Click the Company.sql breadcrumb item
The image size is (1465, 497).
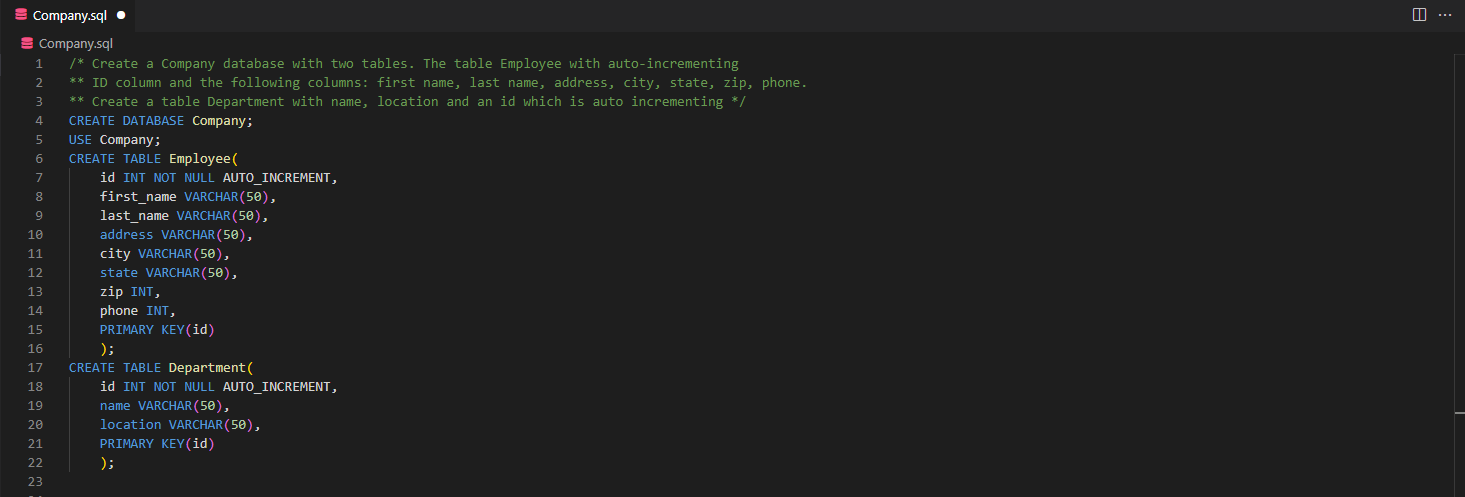75,44
